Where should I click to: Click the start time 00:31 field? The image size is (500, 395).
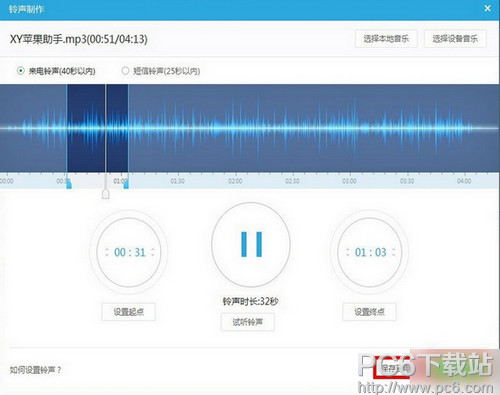130,252
